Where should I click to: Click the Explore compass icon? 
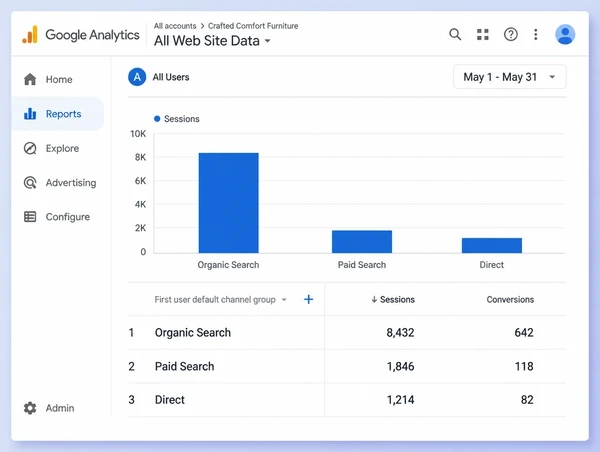30,148
